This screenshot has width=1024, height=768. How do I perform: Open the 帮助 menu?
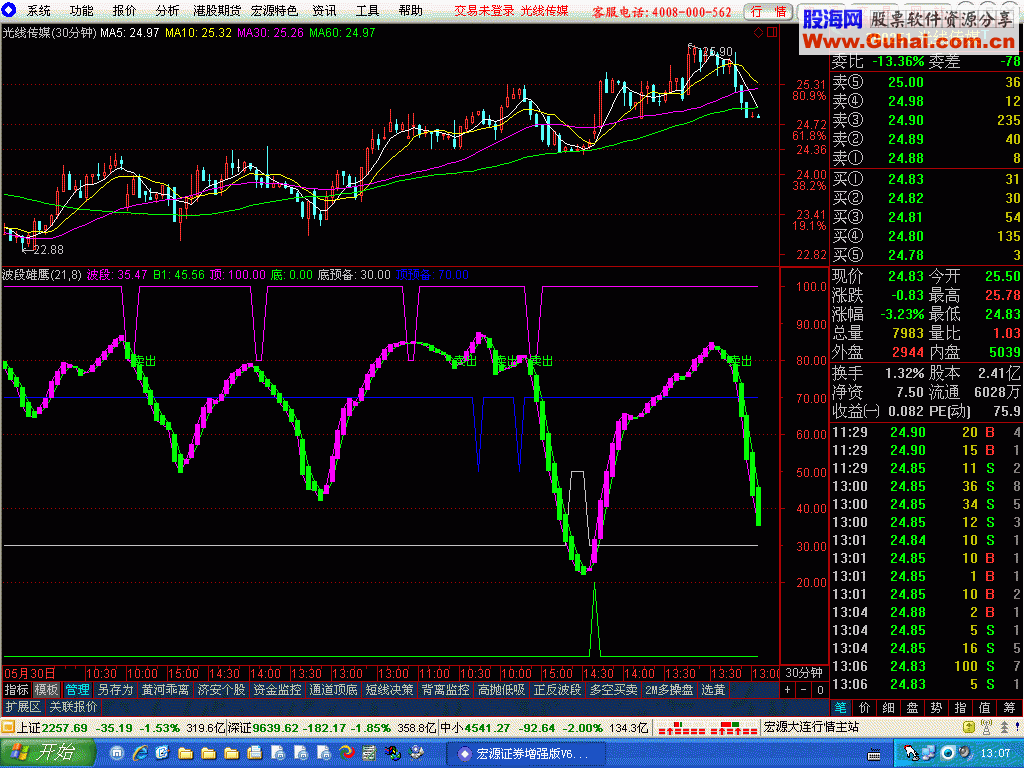[x=410, y=11]
